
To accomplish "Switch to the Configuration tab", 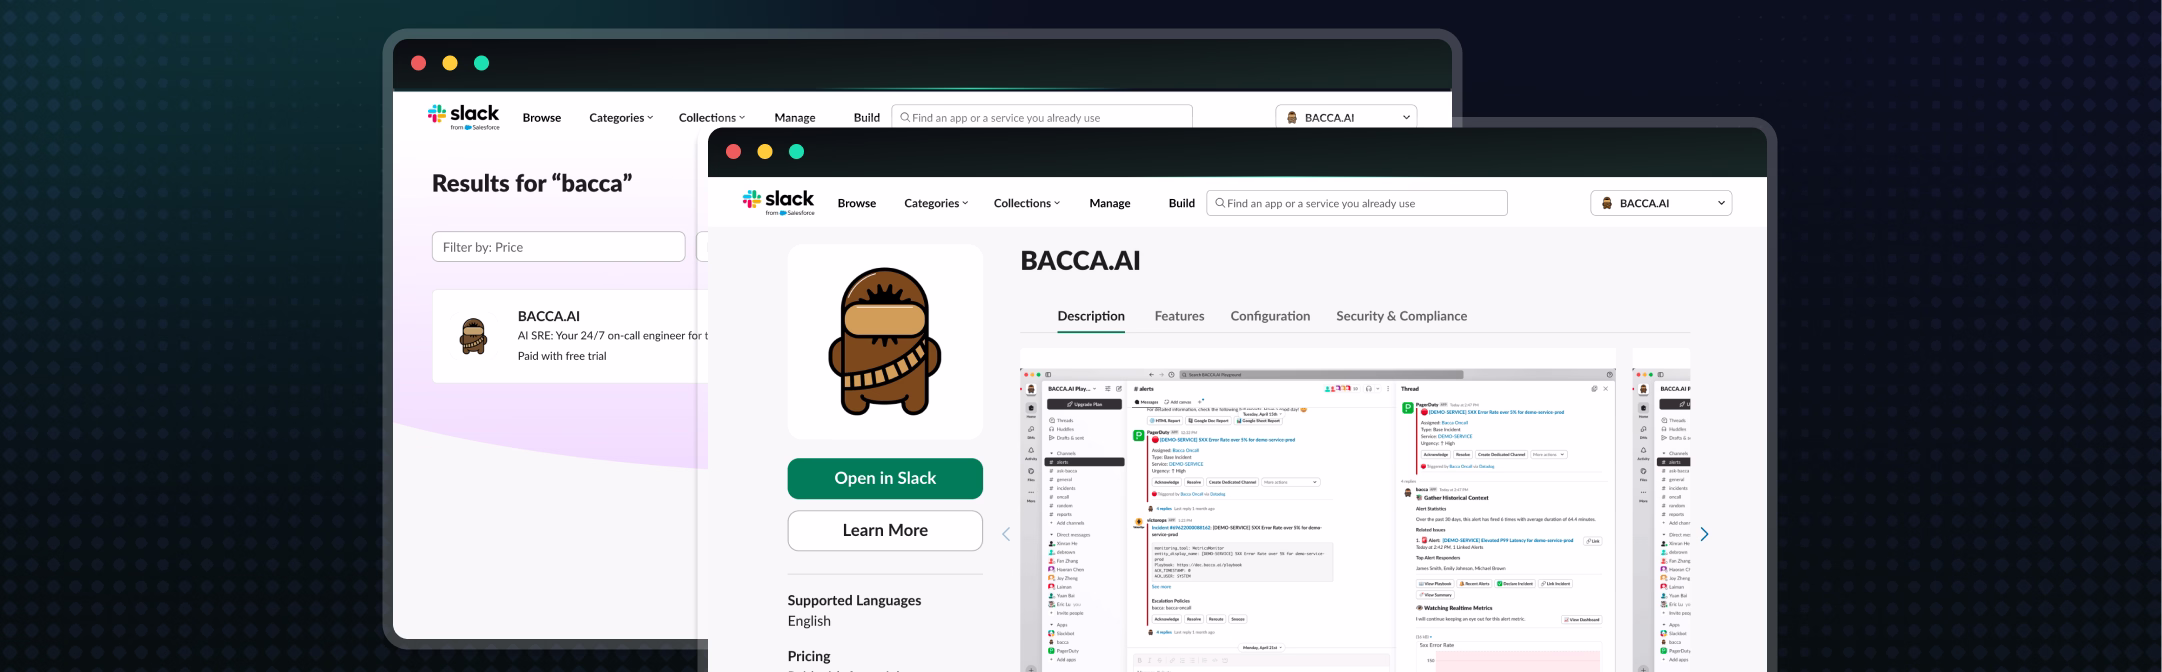I will (x=1270, y=316).
